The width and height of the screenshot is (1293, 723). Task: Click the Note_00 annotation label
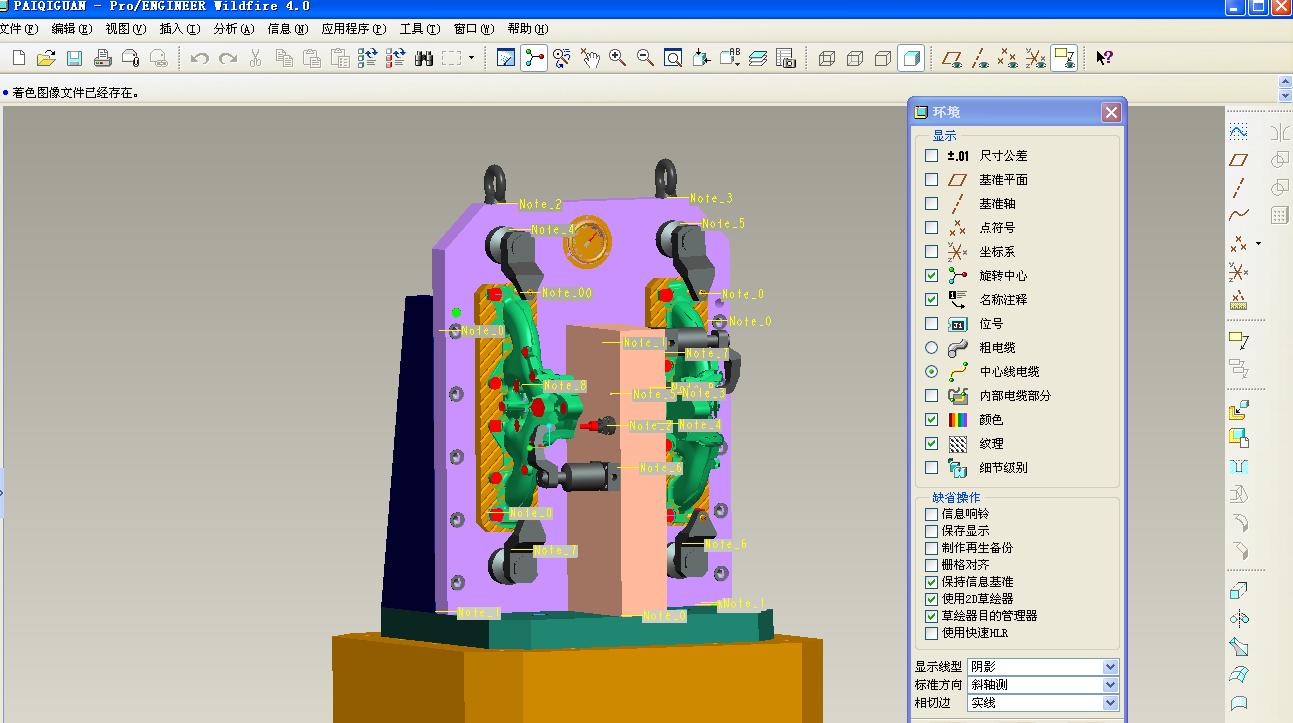tap(567, 293)
